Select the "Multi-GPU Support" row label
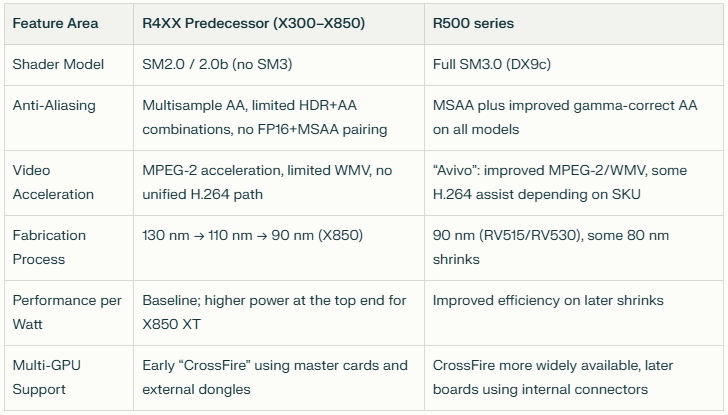Viewport: 728px width, 415px height. pyautogui.click(x=47, y=377)
